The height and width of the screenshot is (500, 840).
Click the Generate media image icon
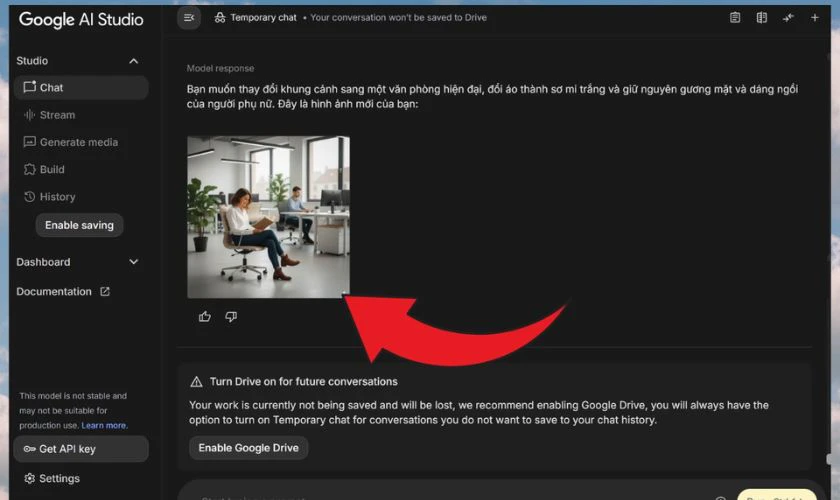(x=29, y=142)
